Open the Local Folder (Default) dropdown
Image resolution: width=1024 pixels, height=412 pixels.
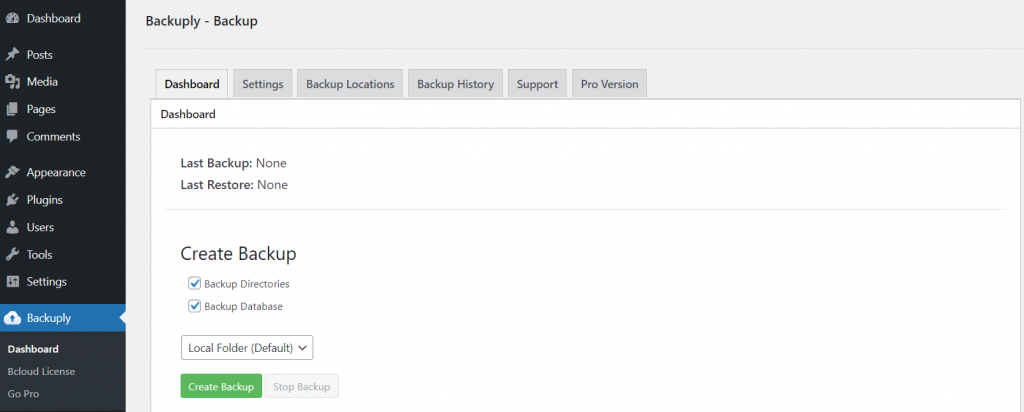click(247, 348)
